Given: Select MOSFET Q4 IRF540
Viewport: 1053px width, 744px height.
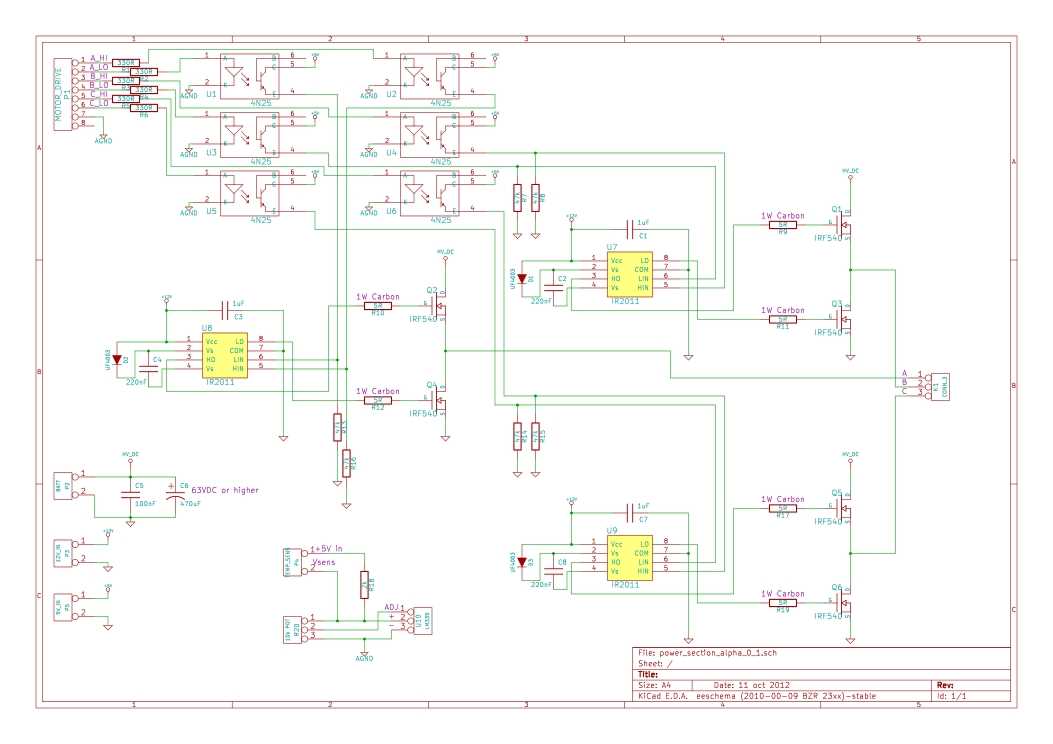Looking at the screenshot, I should coord(440,401).
